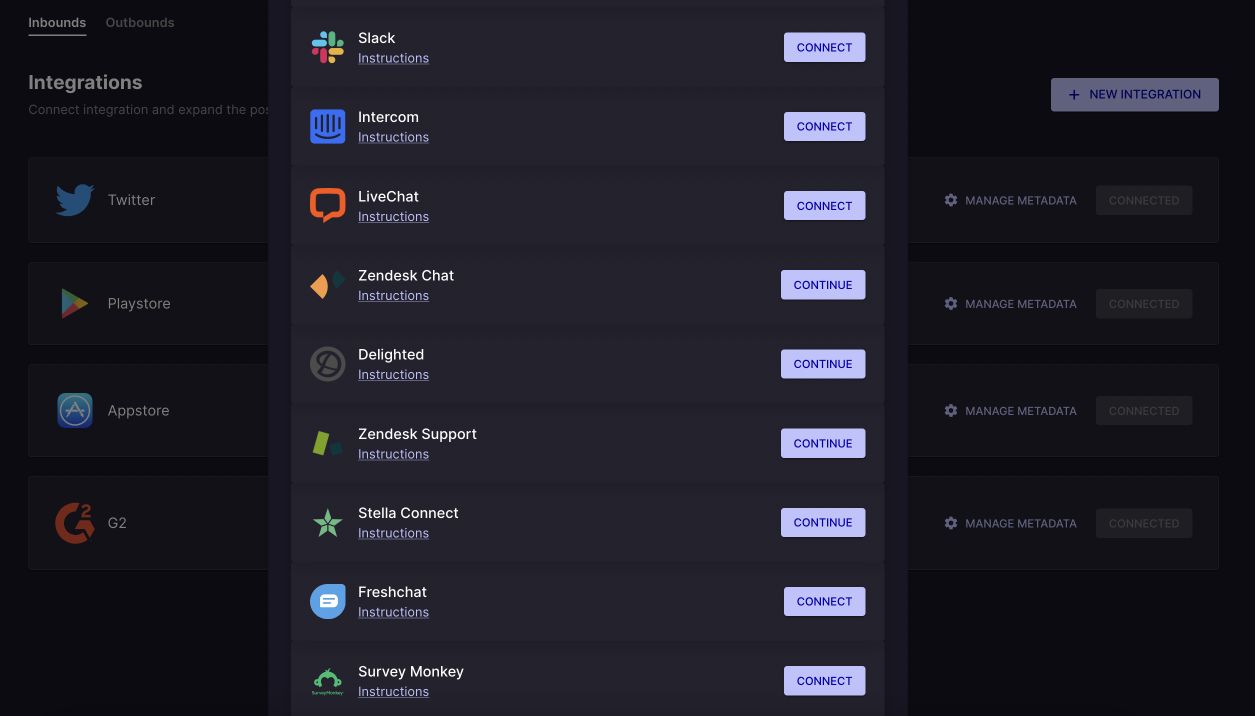
Task: Click the Freshchat chat icon
Action: pyautogui.click(x=327, y=601)
